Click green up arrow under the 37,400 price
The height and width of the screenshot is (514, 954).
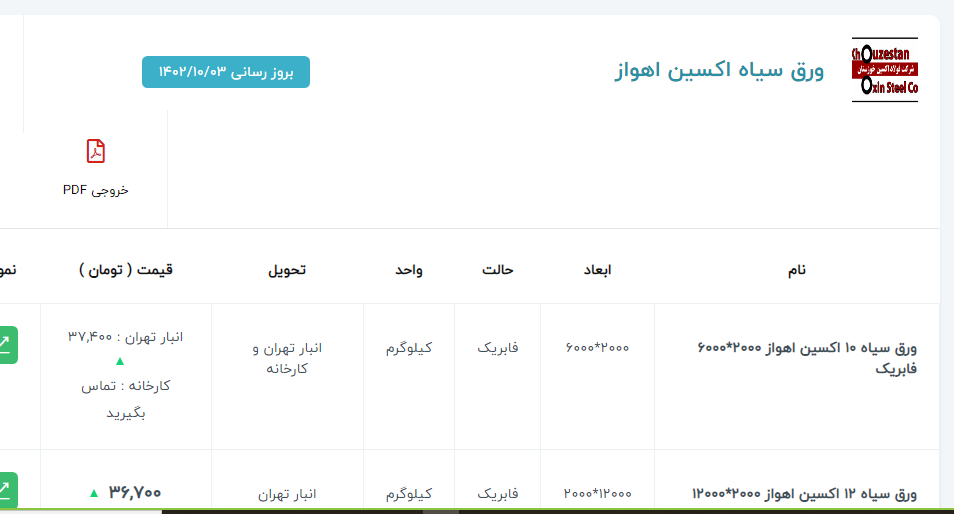[x=120, y=361]
